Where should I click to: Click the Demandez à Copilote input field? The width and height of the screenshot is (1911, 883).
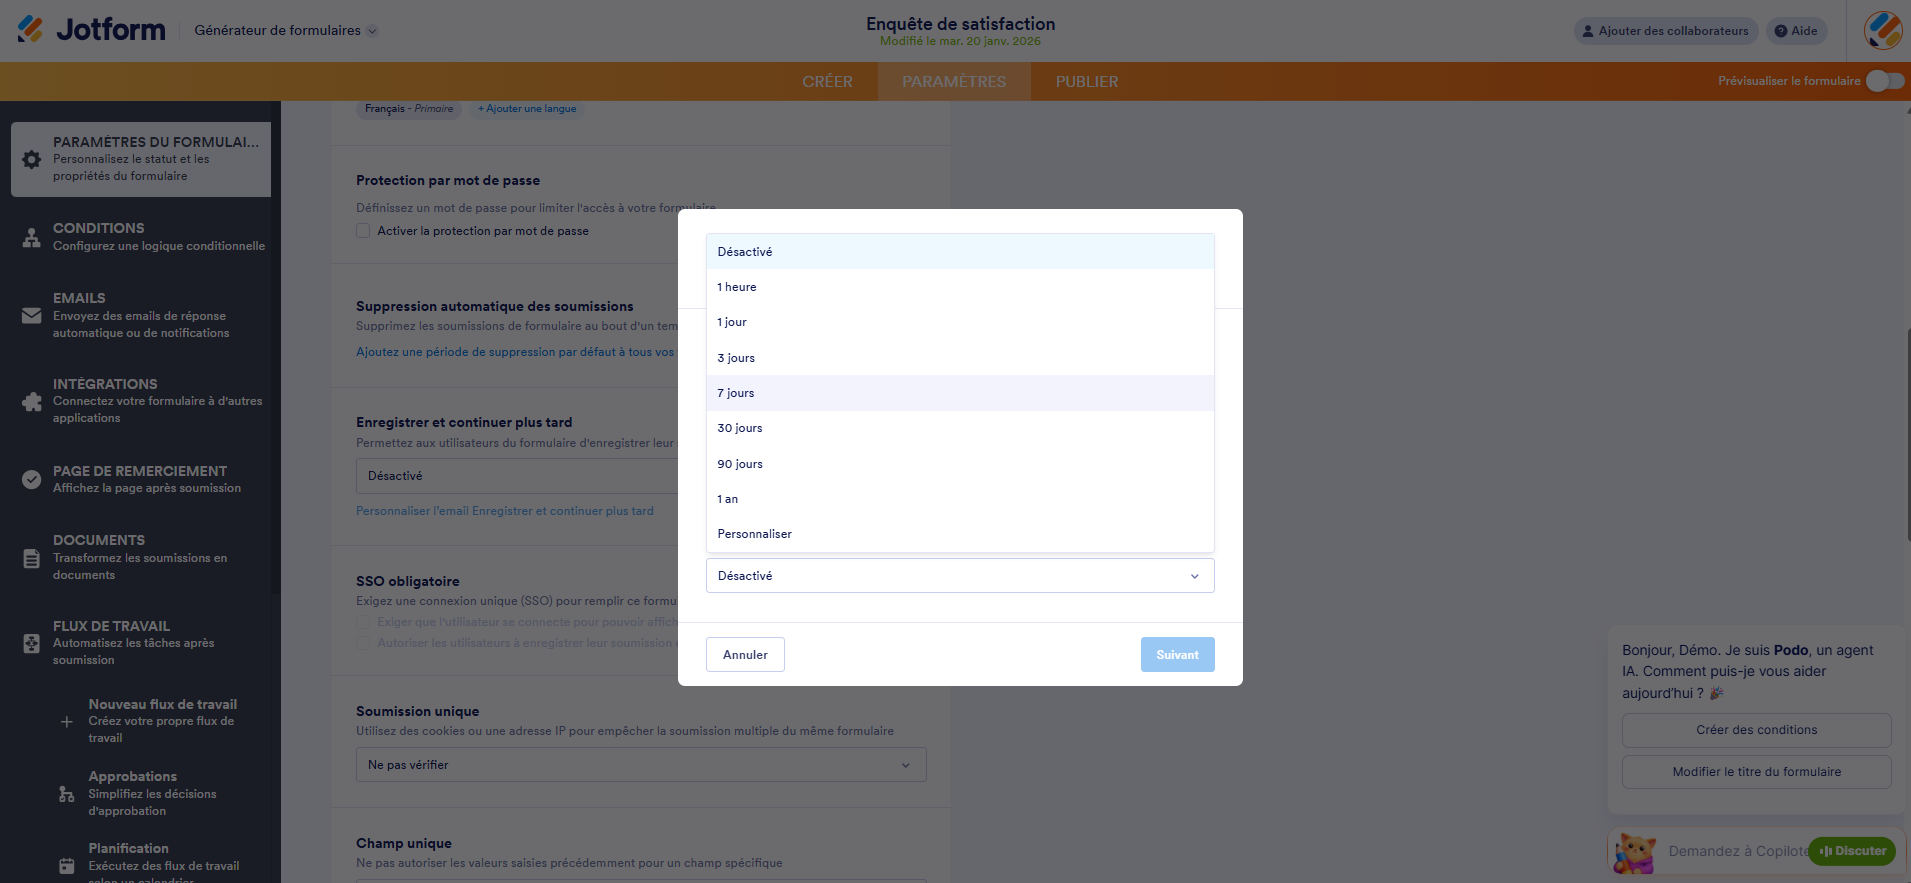1736,851
